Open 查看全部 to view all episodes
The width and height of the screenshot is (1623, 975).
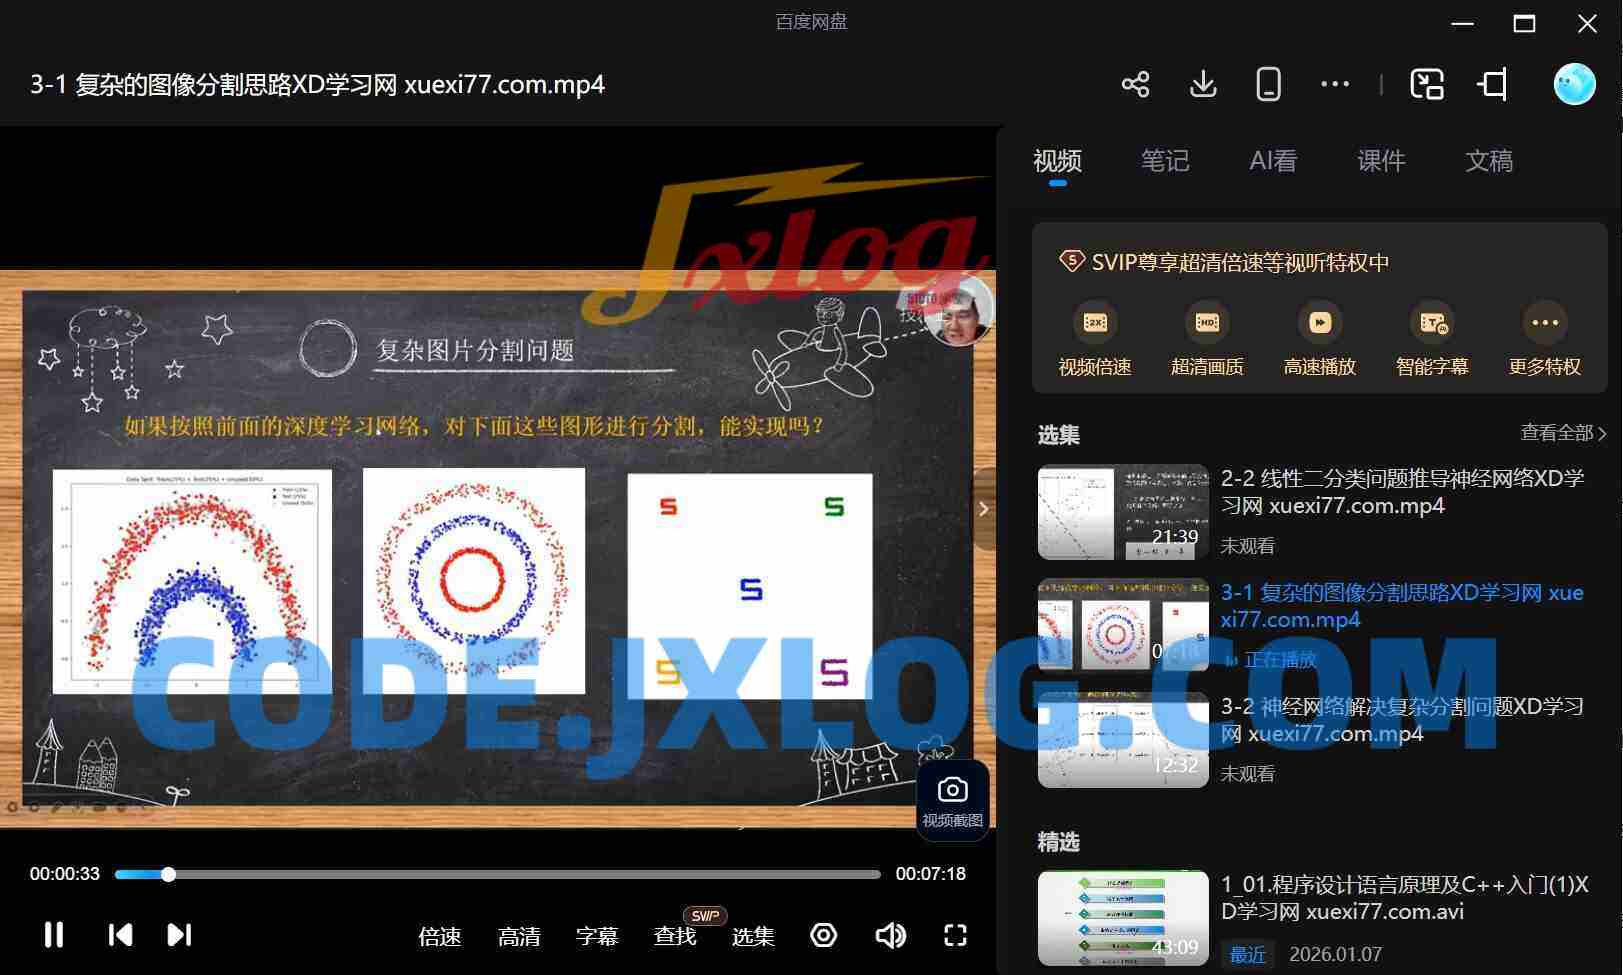pyautogui.click(x=1563, y=432)
